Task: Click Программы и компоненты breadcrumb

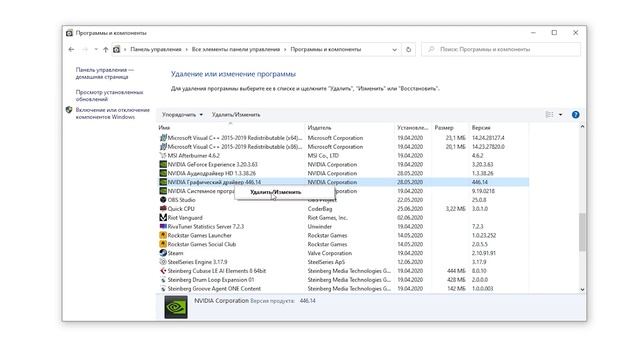Action: 326,49
